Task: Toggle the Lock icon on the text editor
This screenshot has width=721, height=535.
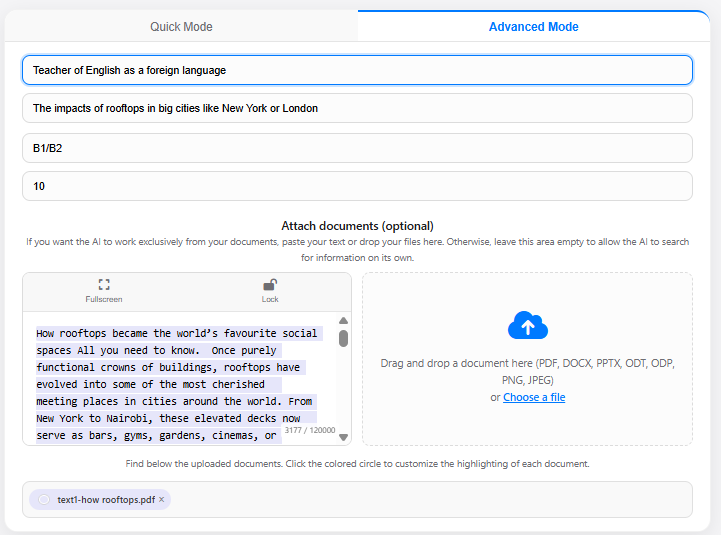Action: tap(270, 285)
